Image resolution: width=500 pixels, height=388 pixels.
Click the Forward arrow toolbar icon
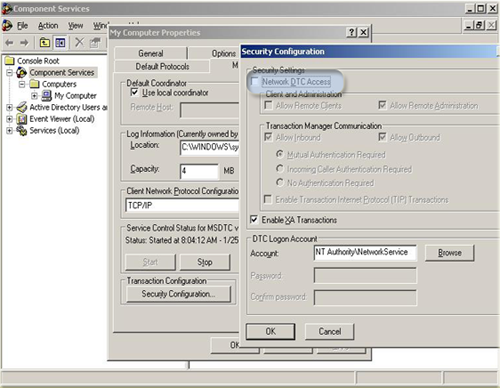[x=24, y=43]
